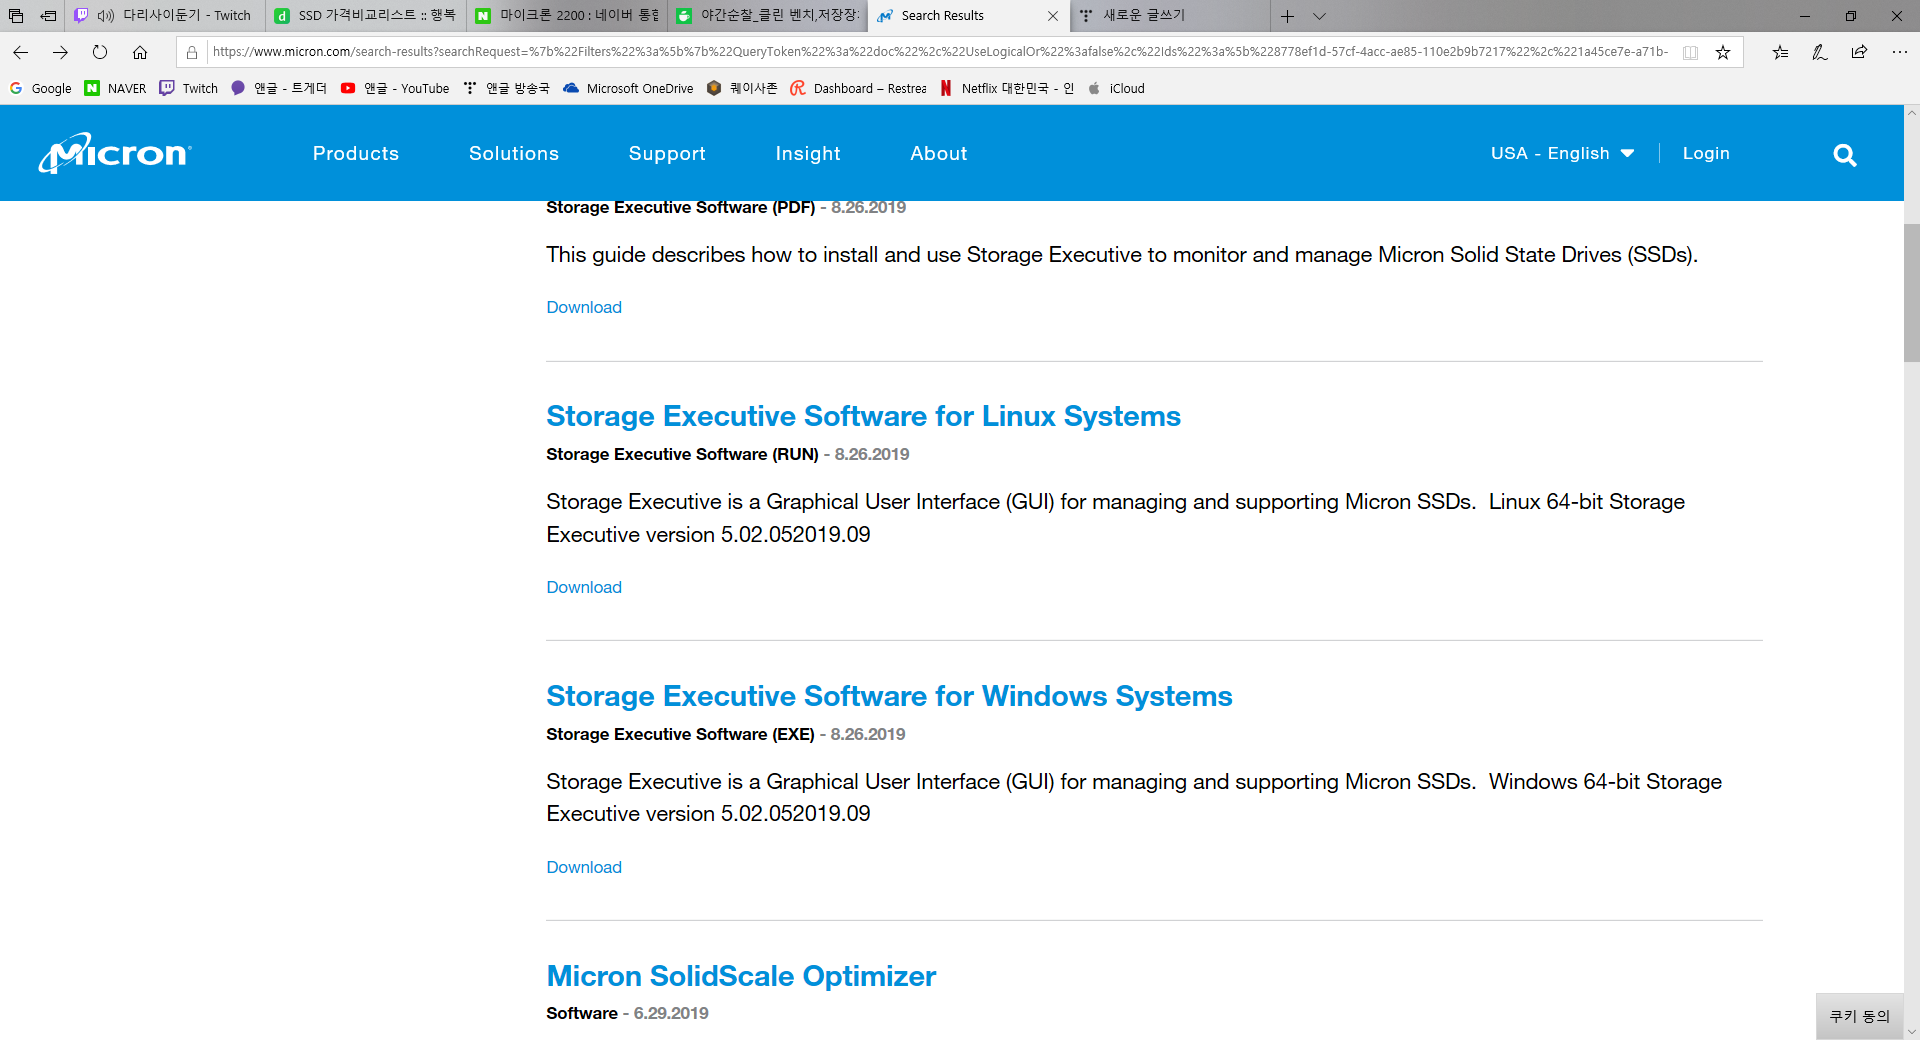
Task: Open NAVER bookmark
Action: pos(115,88)
